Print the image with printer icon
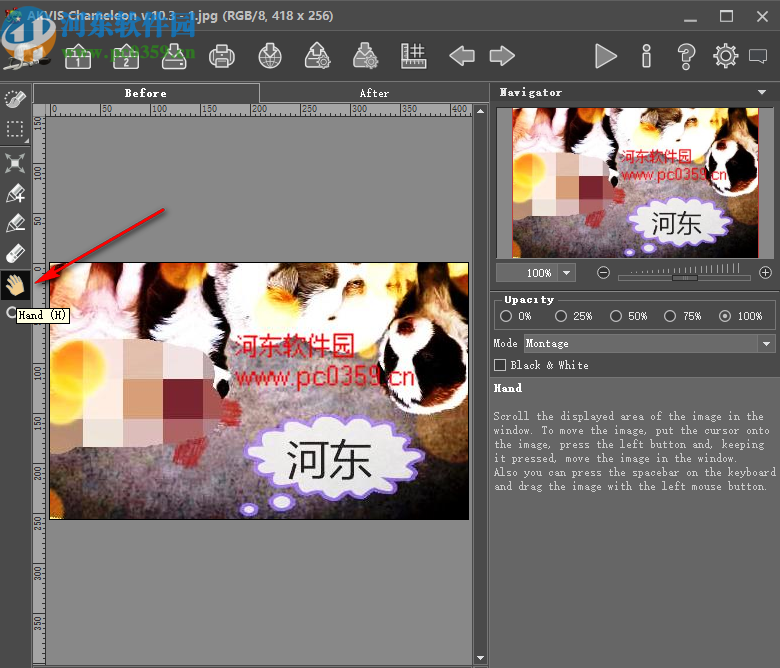 [x=222, y=56]
